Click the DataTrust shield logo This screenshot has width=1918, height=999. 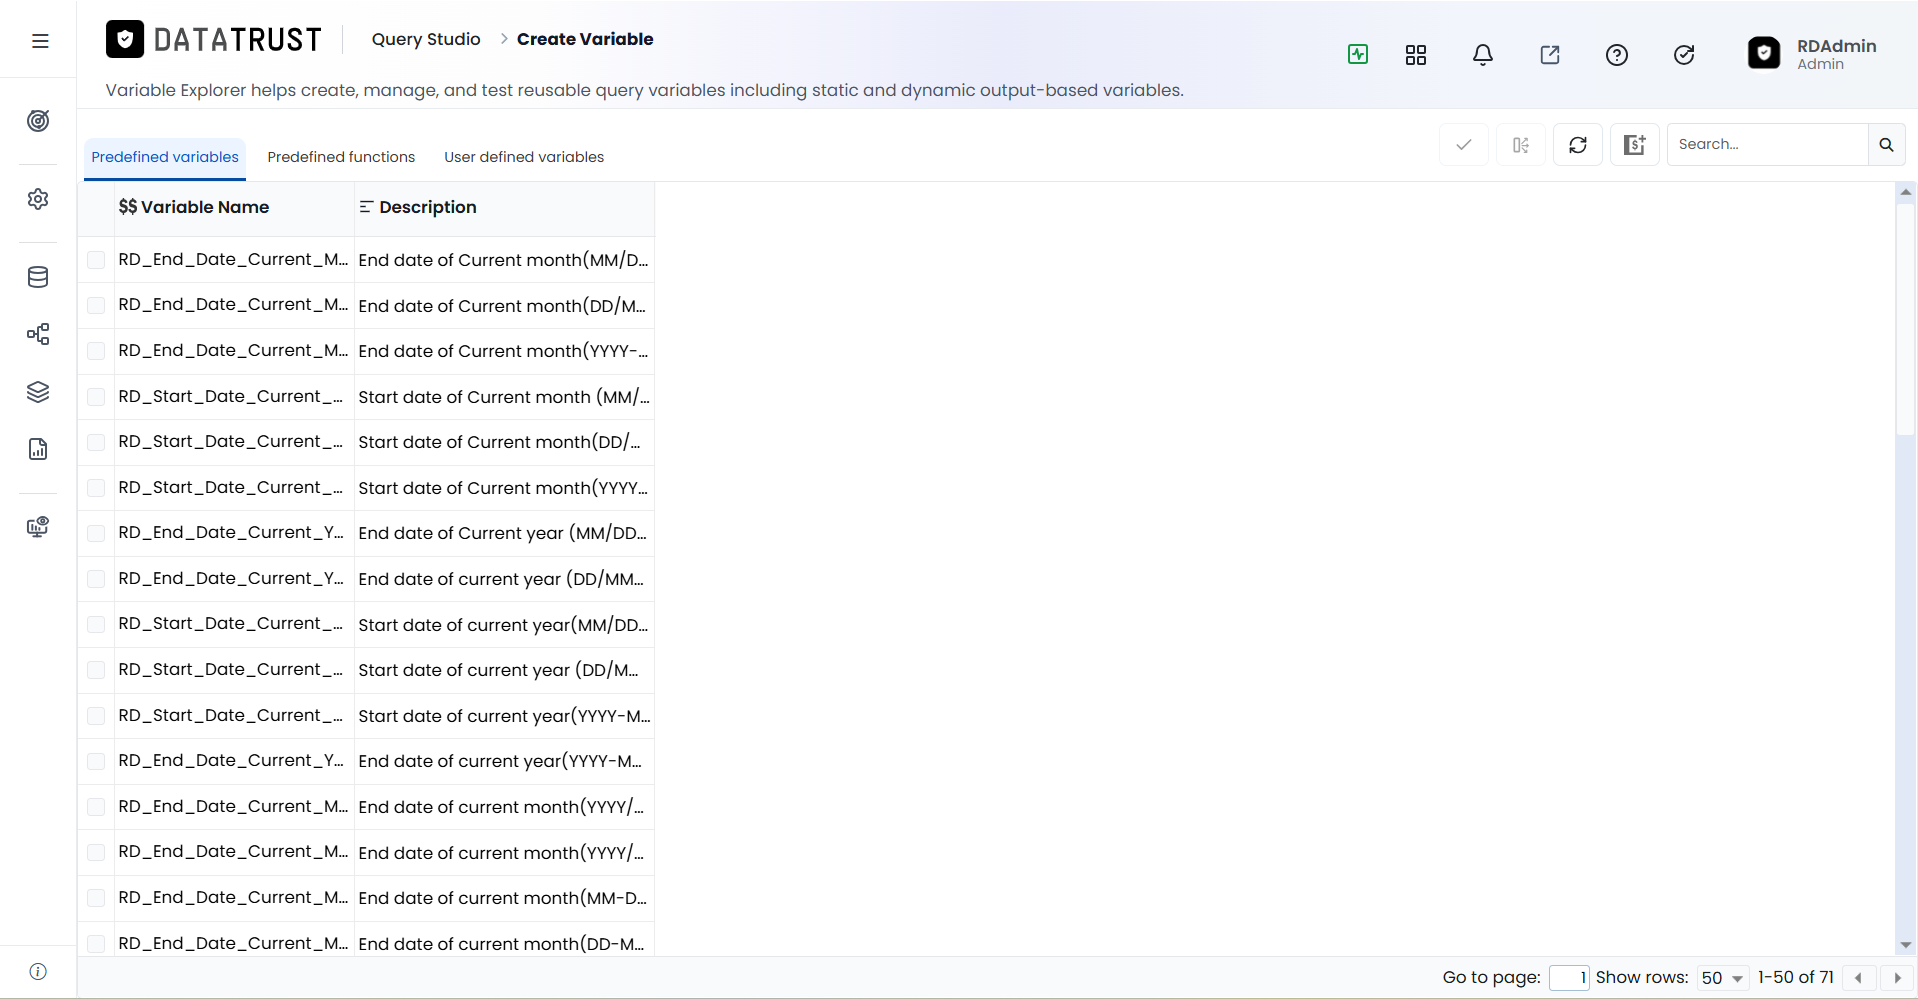coord(125,39)
